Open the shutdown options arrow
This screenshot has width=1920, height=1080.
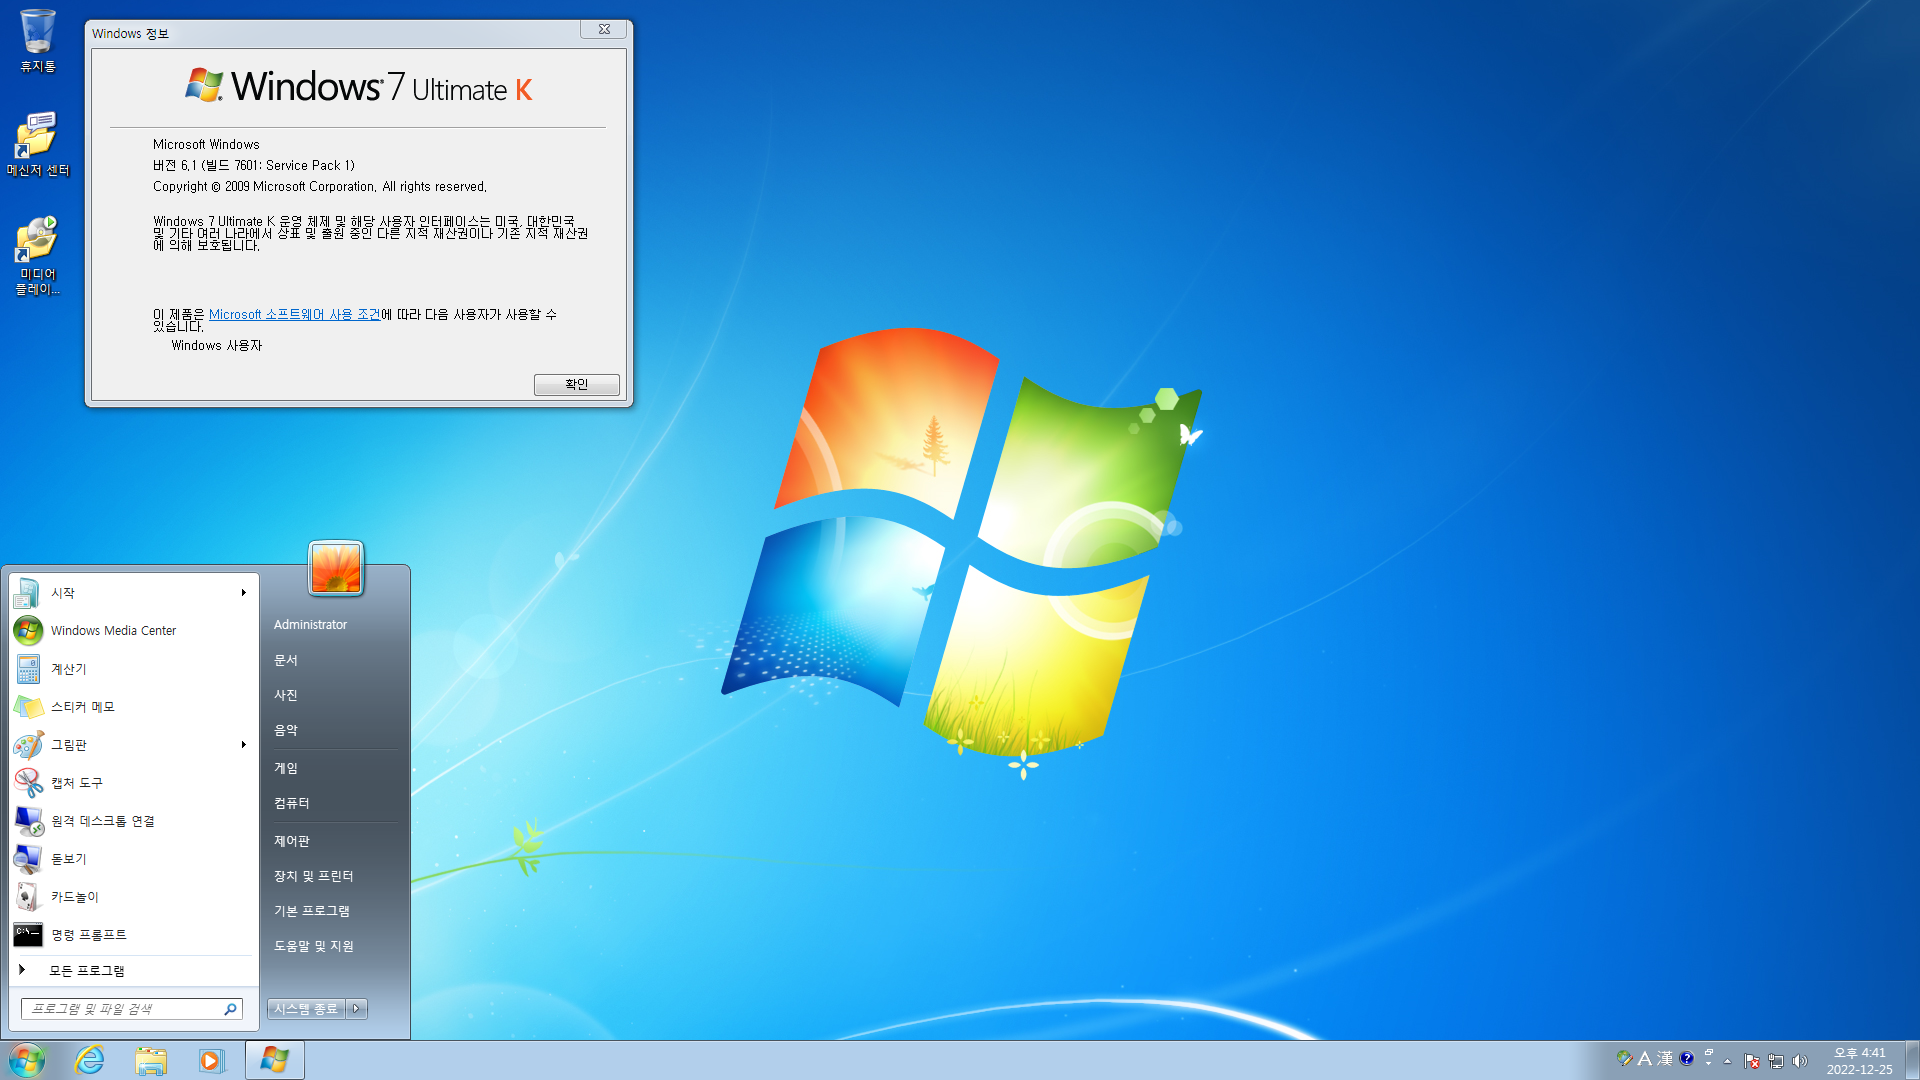[x=357, y=1009]
